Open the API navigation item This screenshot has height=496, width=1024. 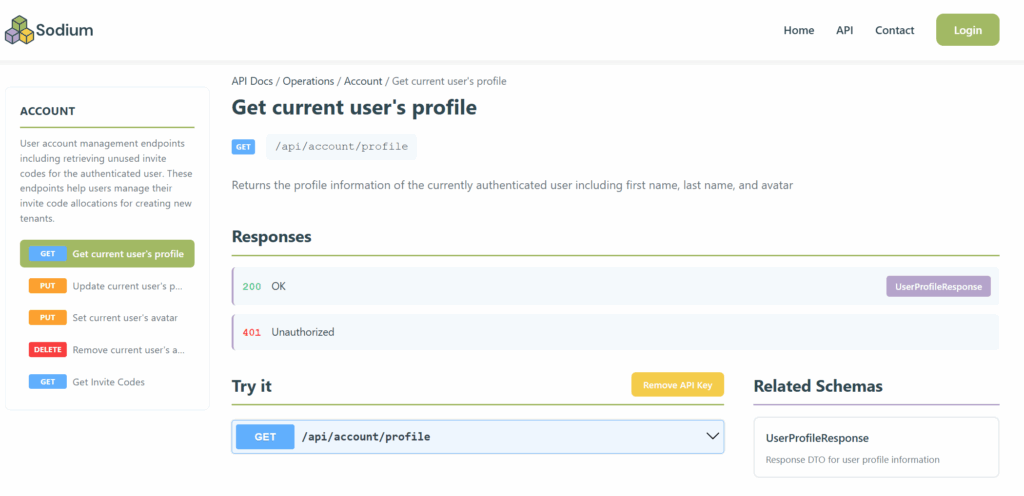[x=845, y=30]
